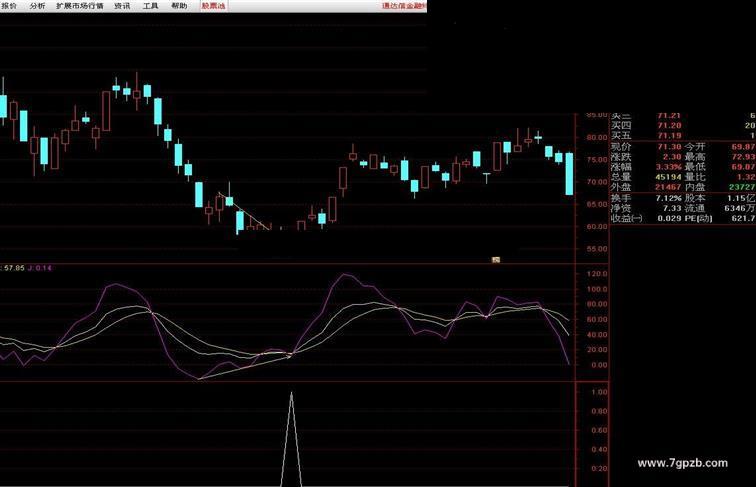Select the 今开 value 69.87
The height and width of the screenshot is (487, 756).
click(x=743, y=147)
